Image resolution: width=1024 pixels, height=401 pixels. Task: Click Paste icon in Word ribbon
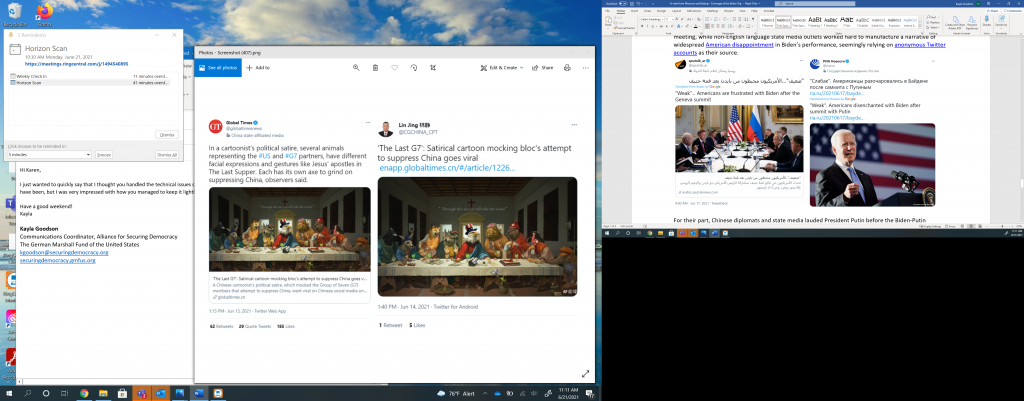608,20
